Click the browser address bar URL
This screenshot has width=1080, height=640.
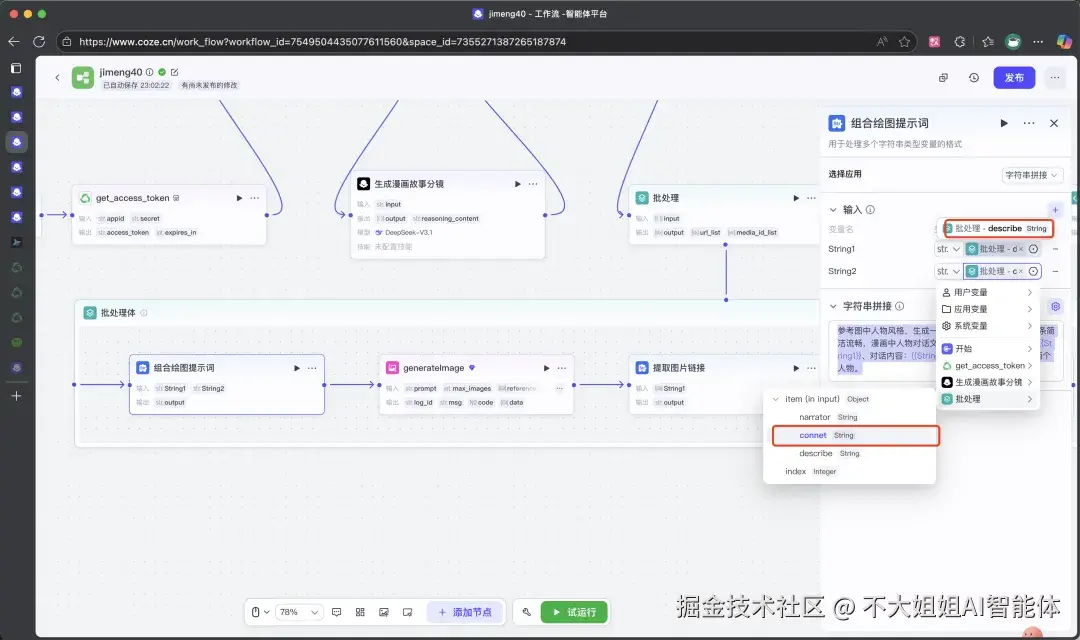322,42
